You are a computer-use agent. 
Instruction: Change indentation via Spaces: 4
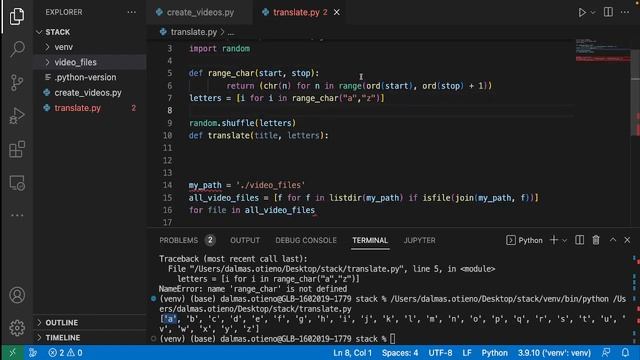(x=400, y=353)
